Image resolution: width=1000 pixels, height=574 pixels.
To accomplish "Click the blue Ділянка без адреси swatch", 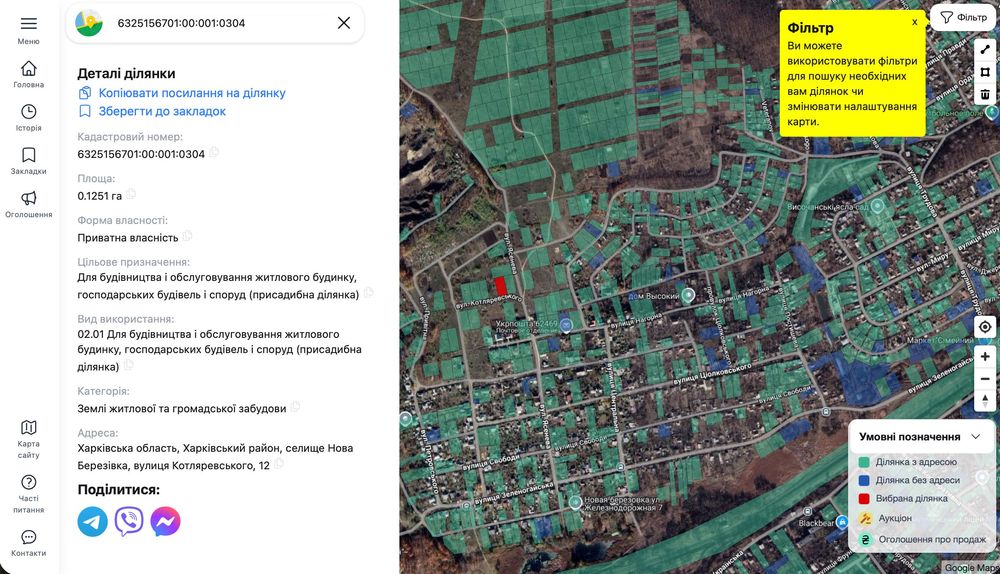I will point(864,480).
